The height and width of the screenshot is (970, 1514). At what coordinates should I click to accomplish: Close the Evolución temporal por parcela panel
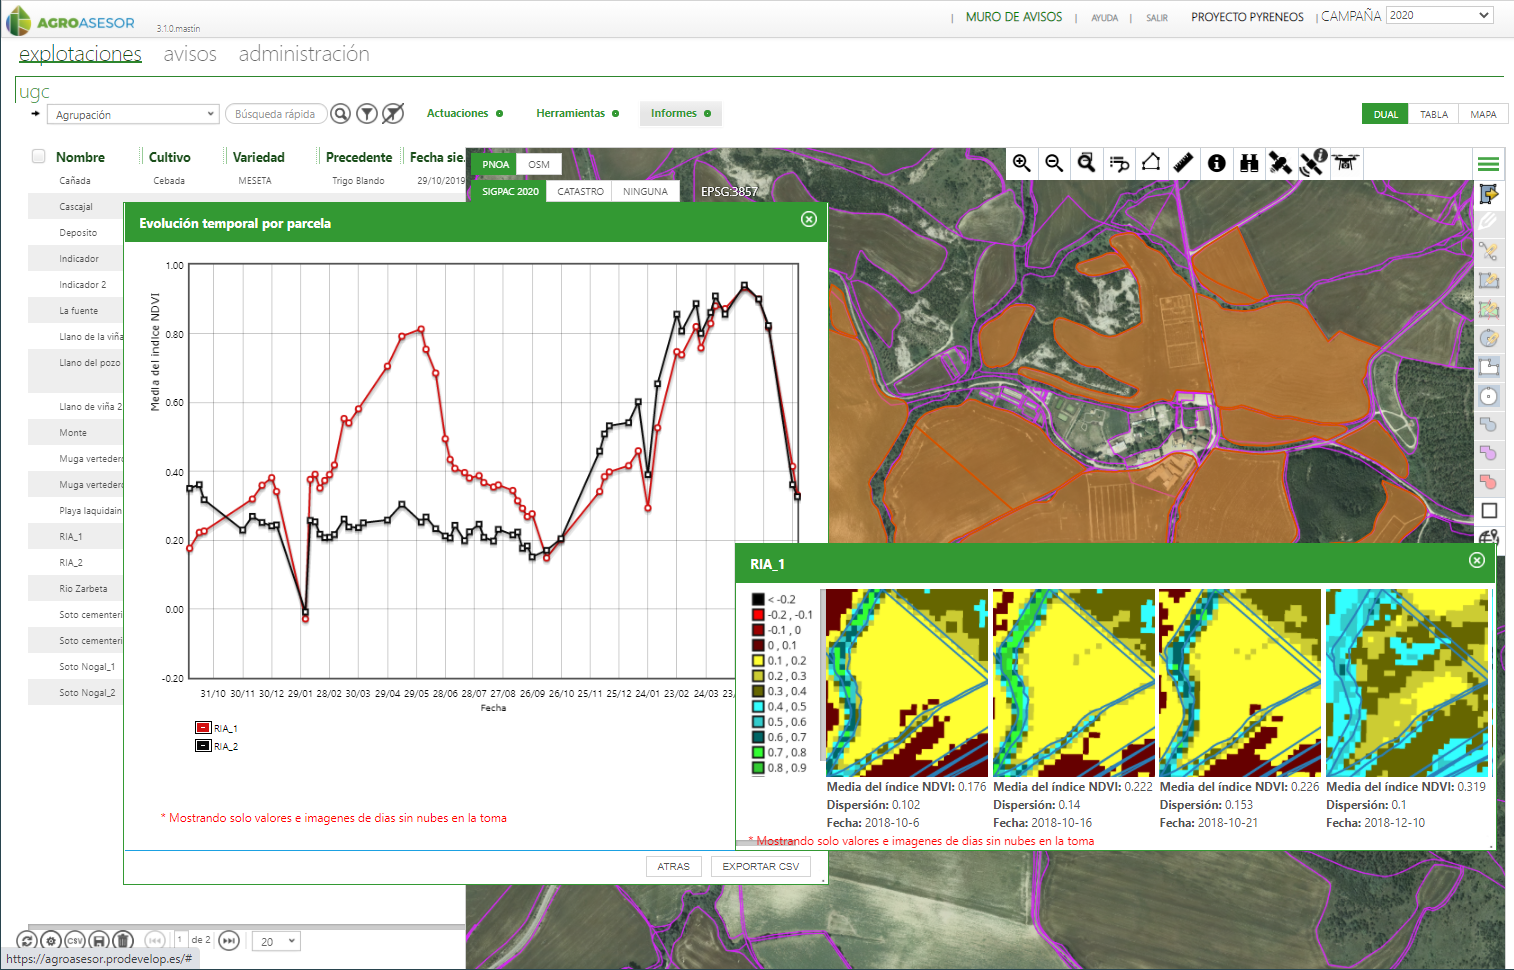pyautogui.click(x=809, y=219)
